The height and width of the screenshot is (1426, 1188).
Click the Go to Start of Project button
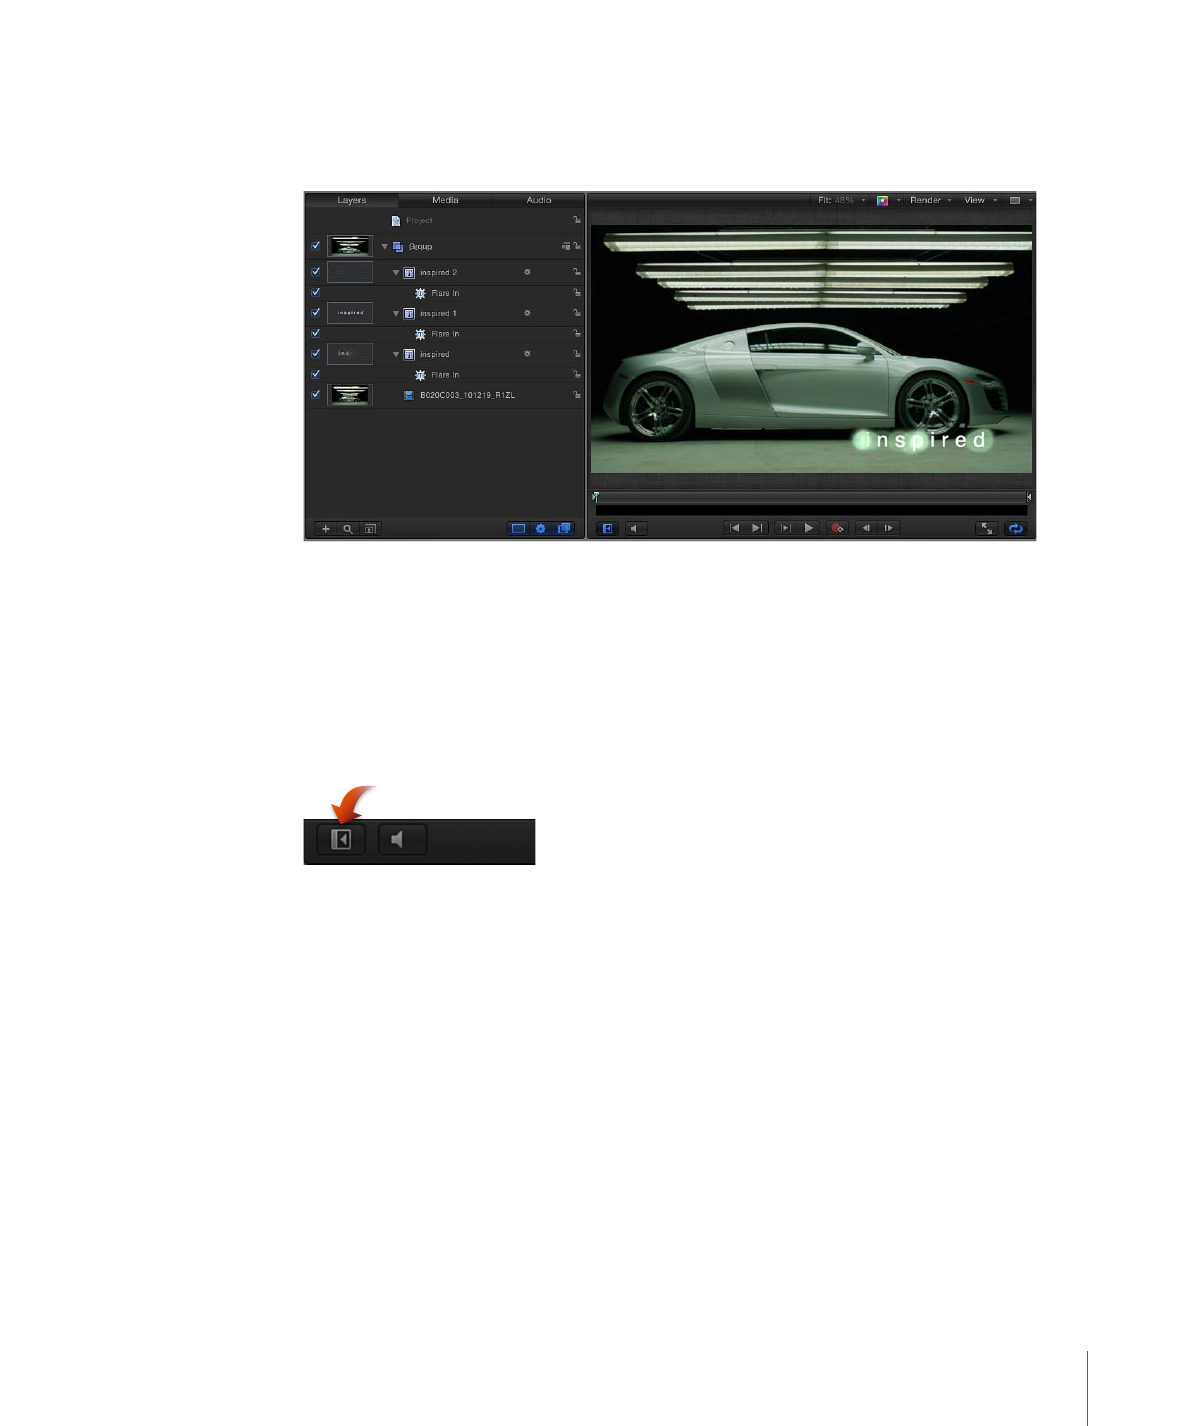tap(734, 528)
